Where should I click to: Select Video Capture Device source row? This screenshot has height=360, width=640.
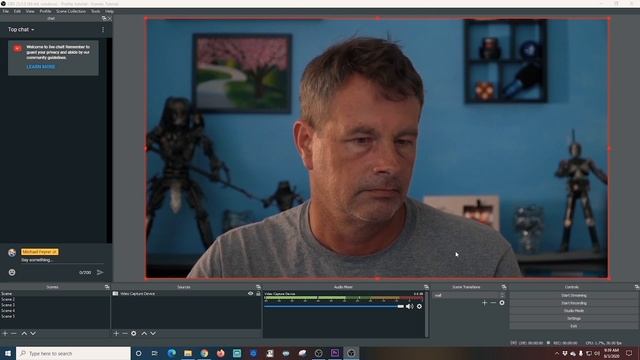pos(186,293)
